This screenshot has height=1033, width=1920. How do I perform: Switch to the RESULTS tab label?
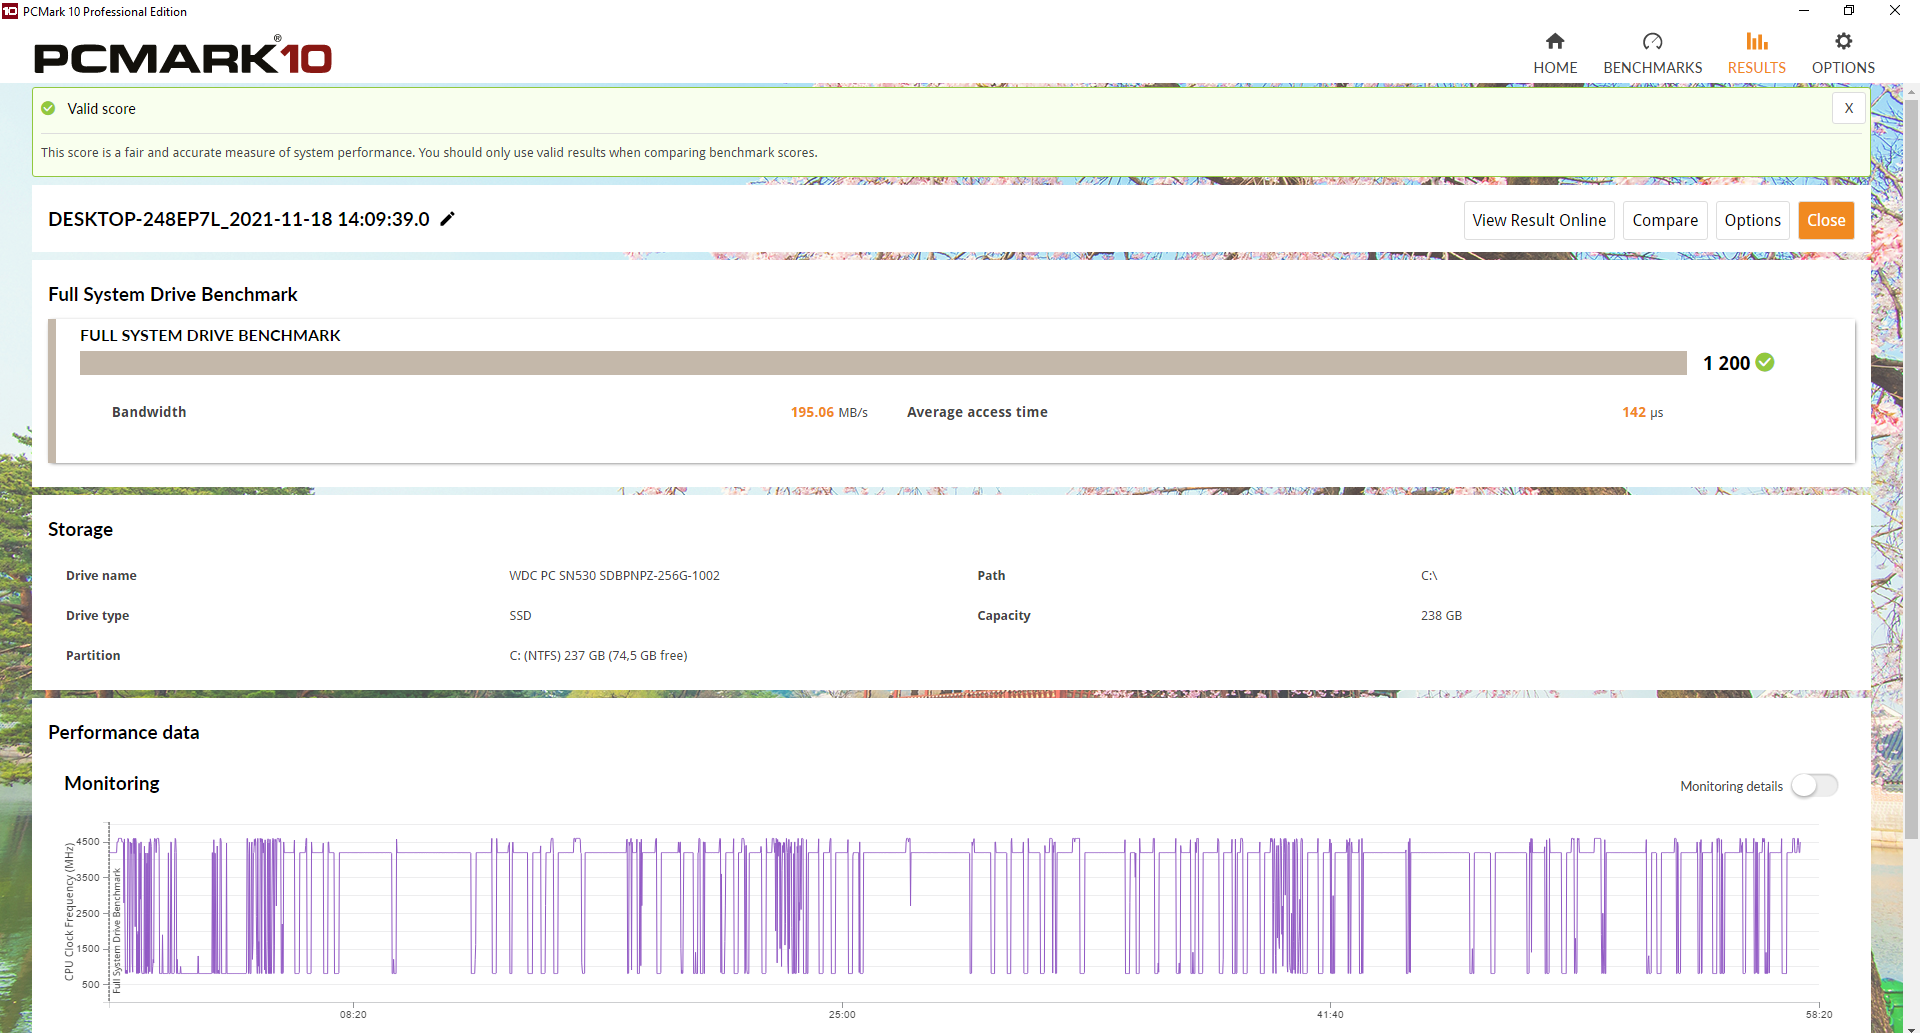1757,68
